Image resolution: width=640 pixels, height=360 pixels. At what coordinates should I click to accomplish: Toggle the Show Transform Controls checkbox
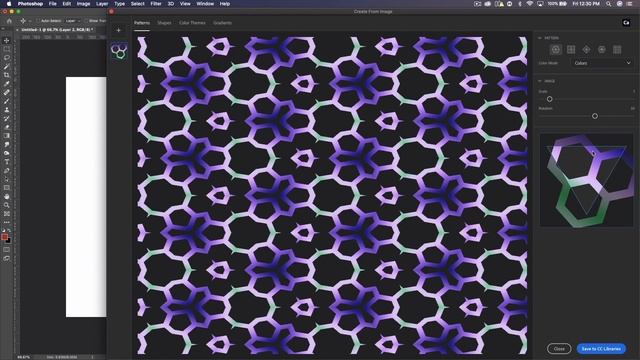(86, 20)
